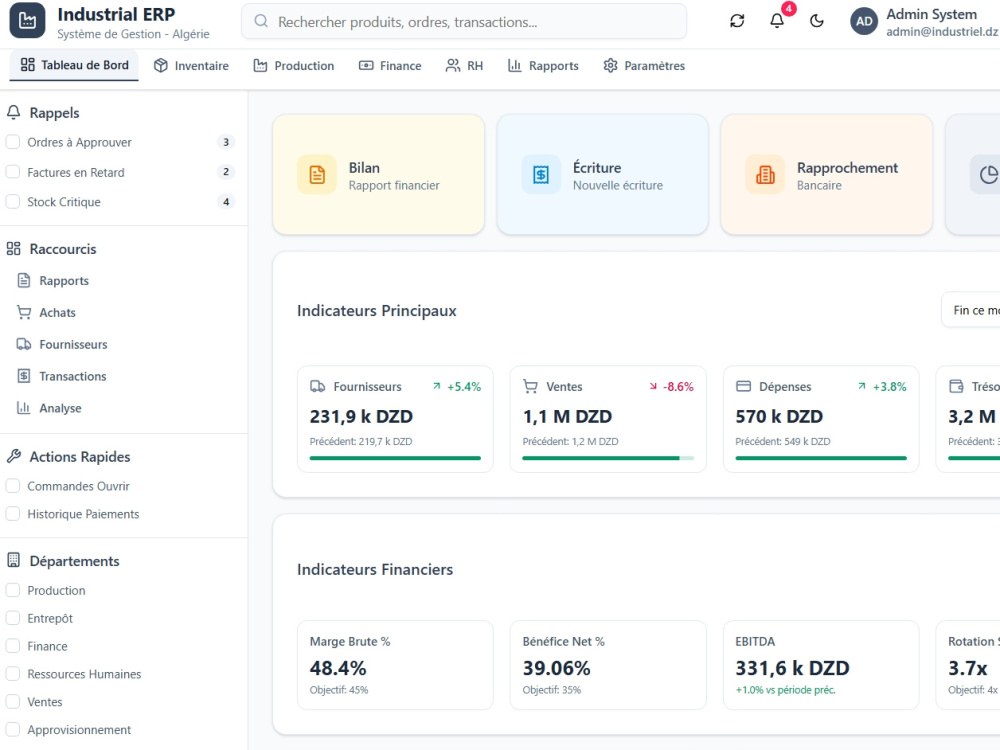
Task: Open the Tableau de Bord tab
Action: [x=74, y=65]
